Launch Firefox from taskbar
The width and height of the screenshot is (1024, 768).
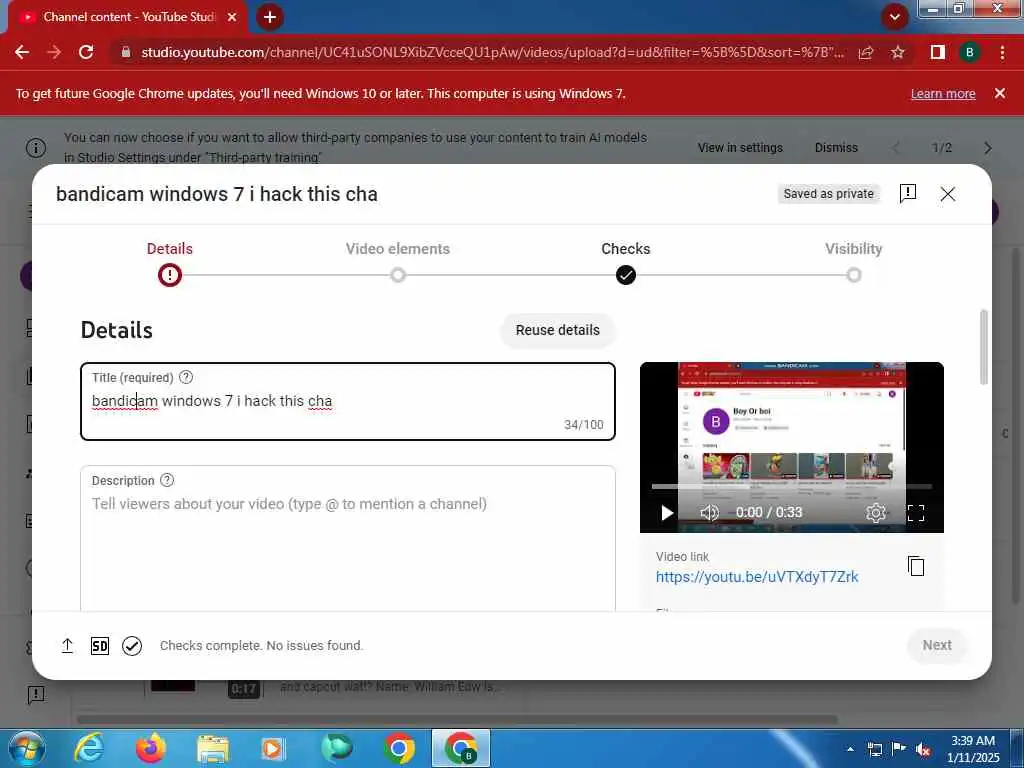[x=151, y=748]
